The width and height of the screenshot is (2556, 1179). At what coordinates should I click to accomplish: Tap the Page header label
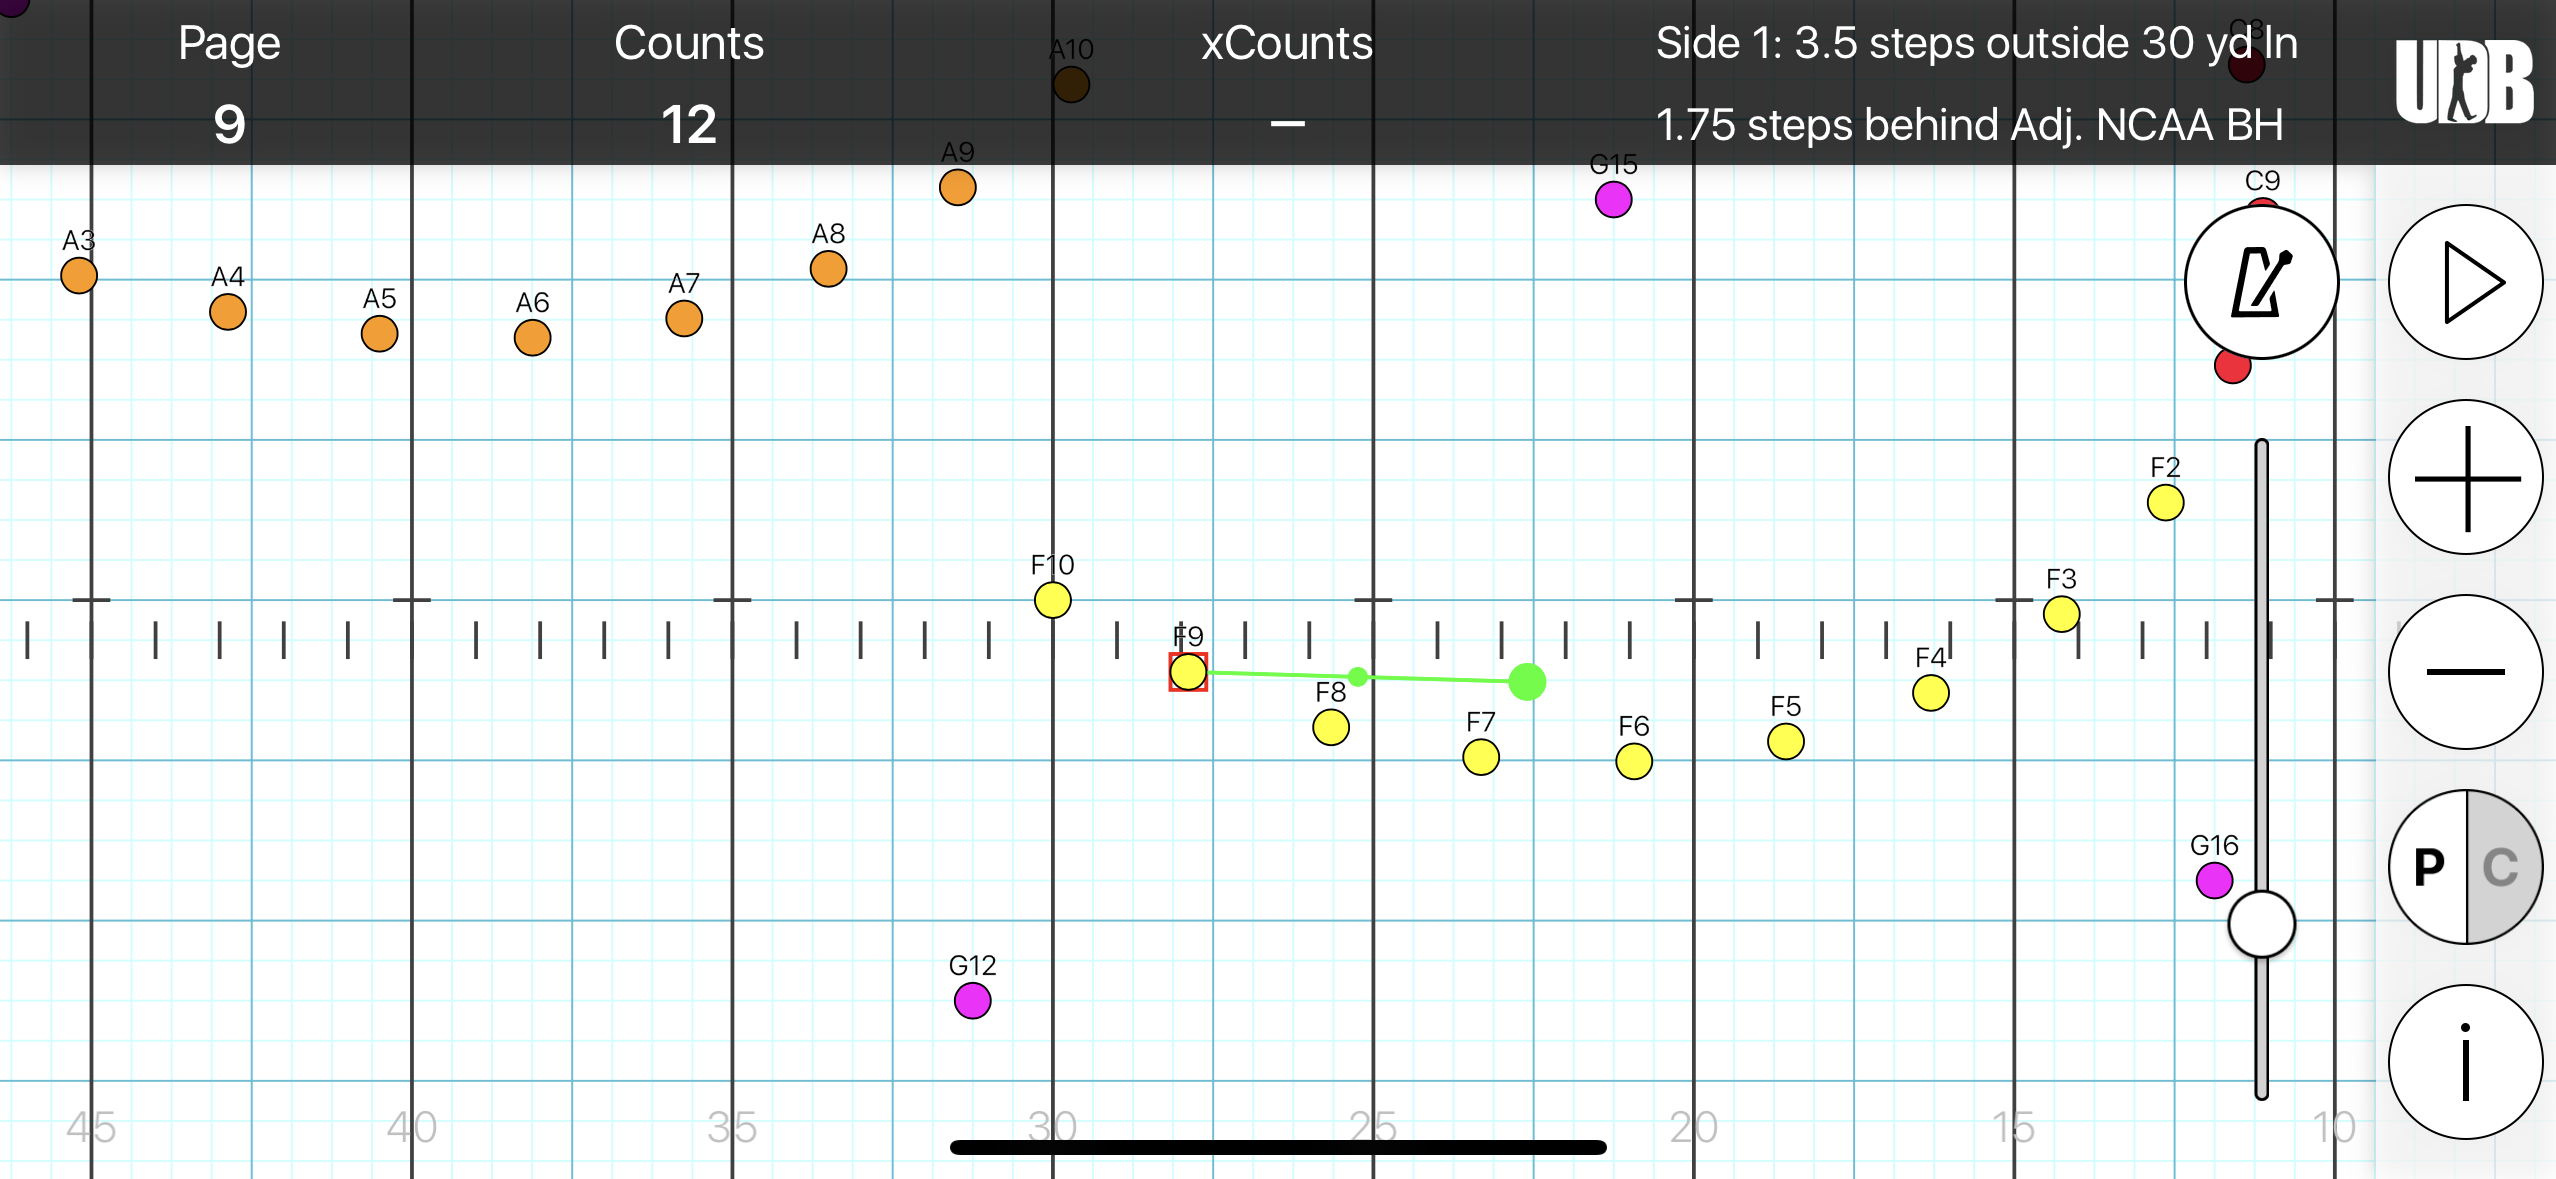(x=229, y=45)
